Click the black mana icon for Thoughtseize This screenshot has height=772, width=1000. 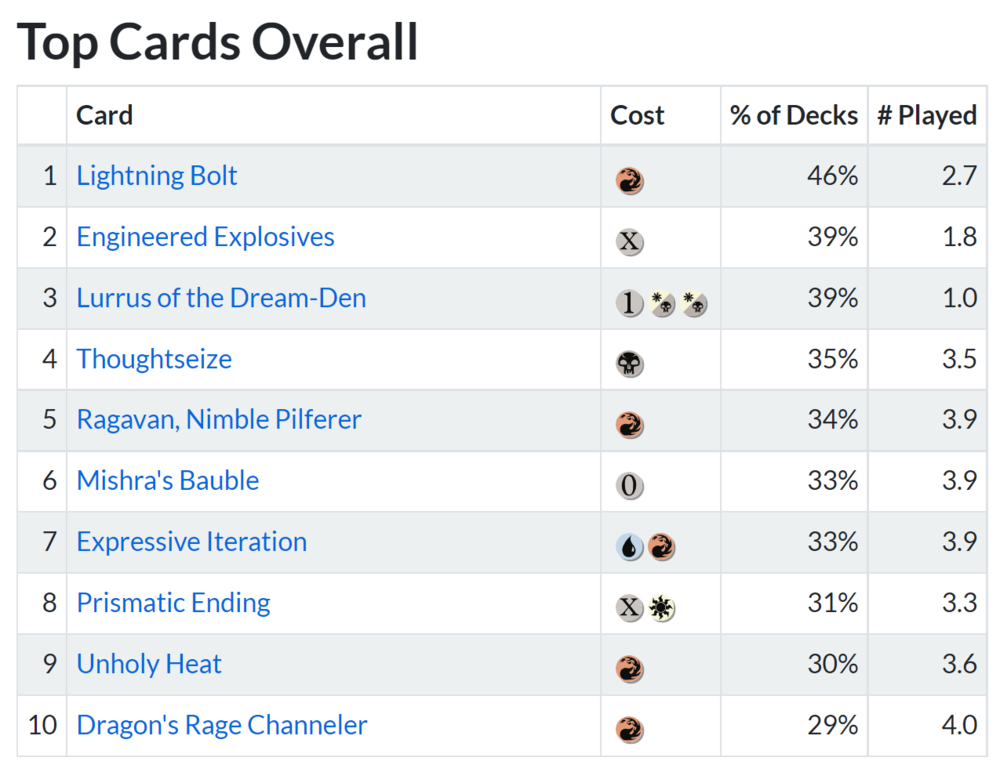(x=629, y=364)
